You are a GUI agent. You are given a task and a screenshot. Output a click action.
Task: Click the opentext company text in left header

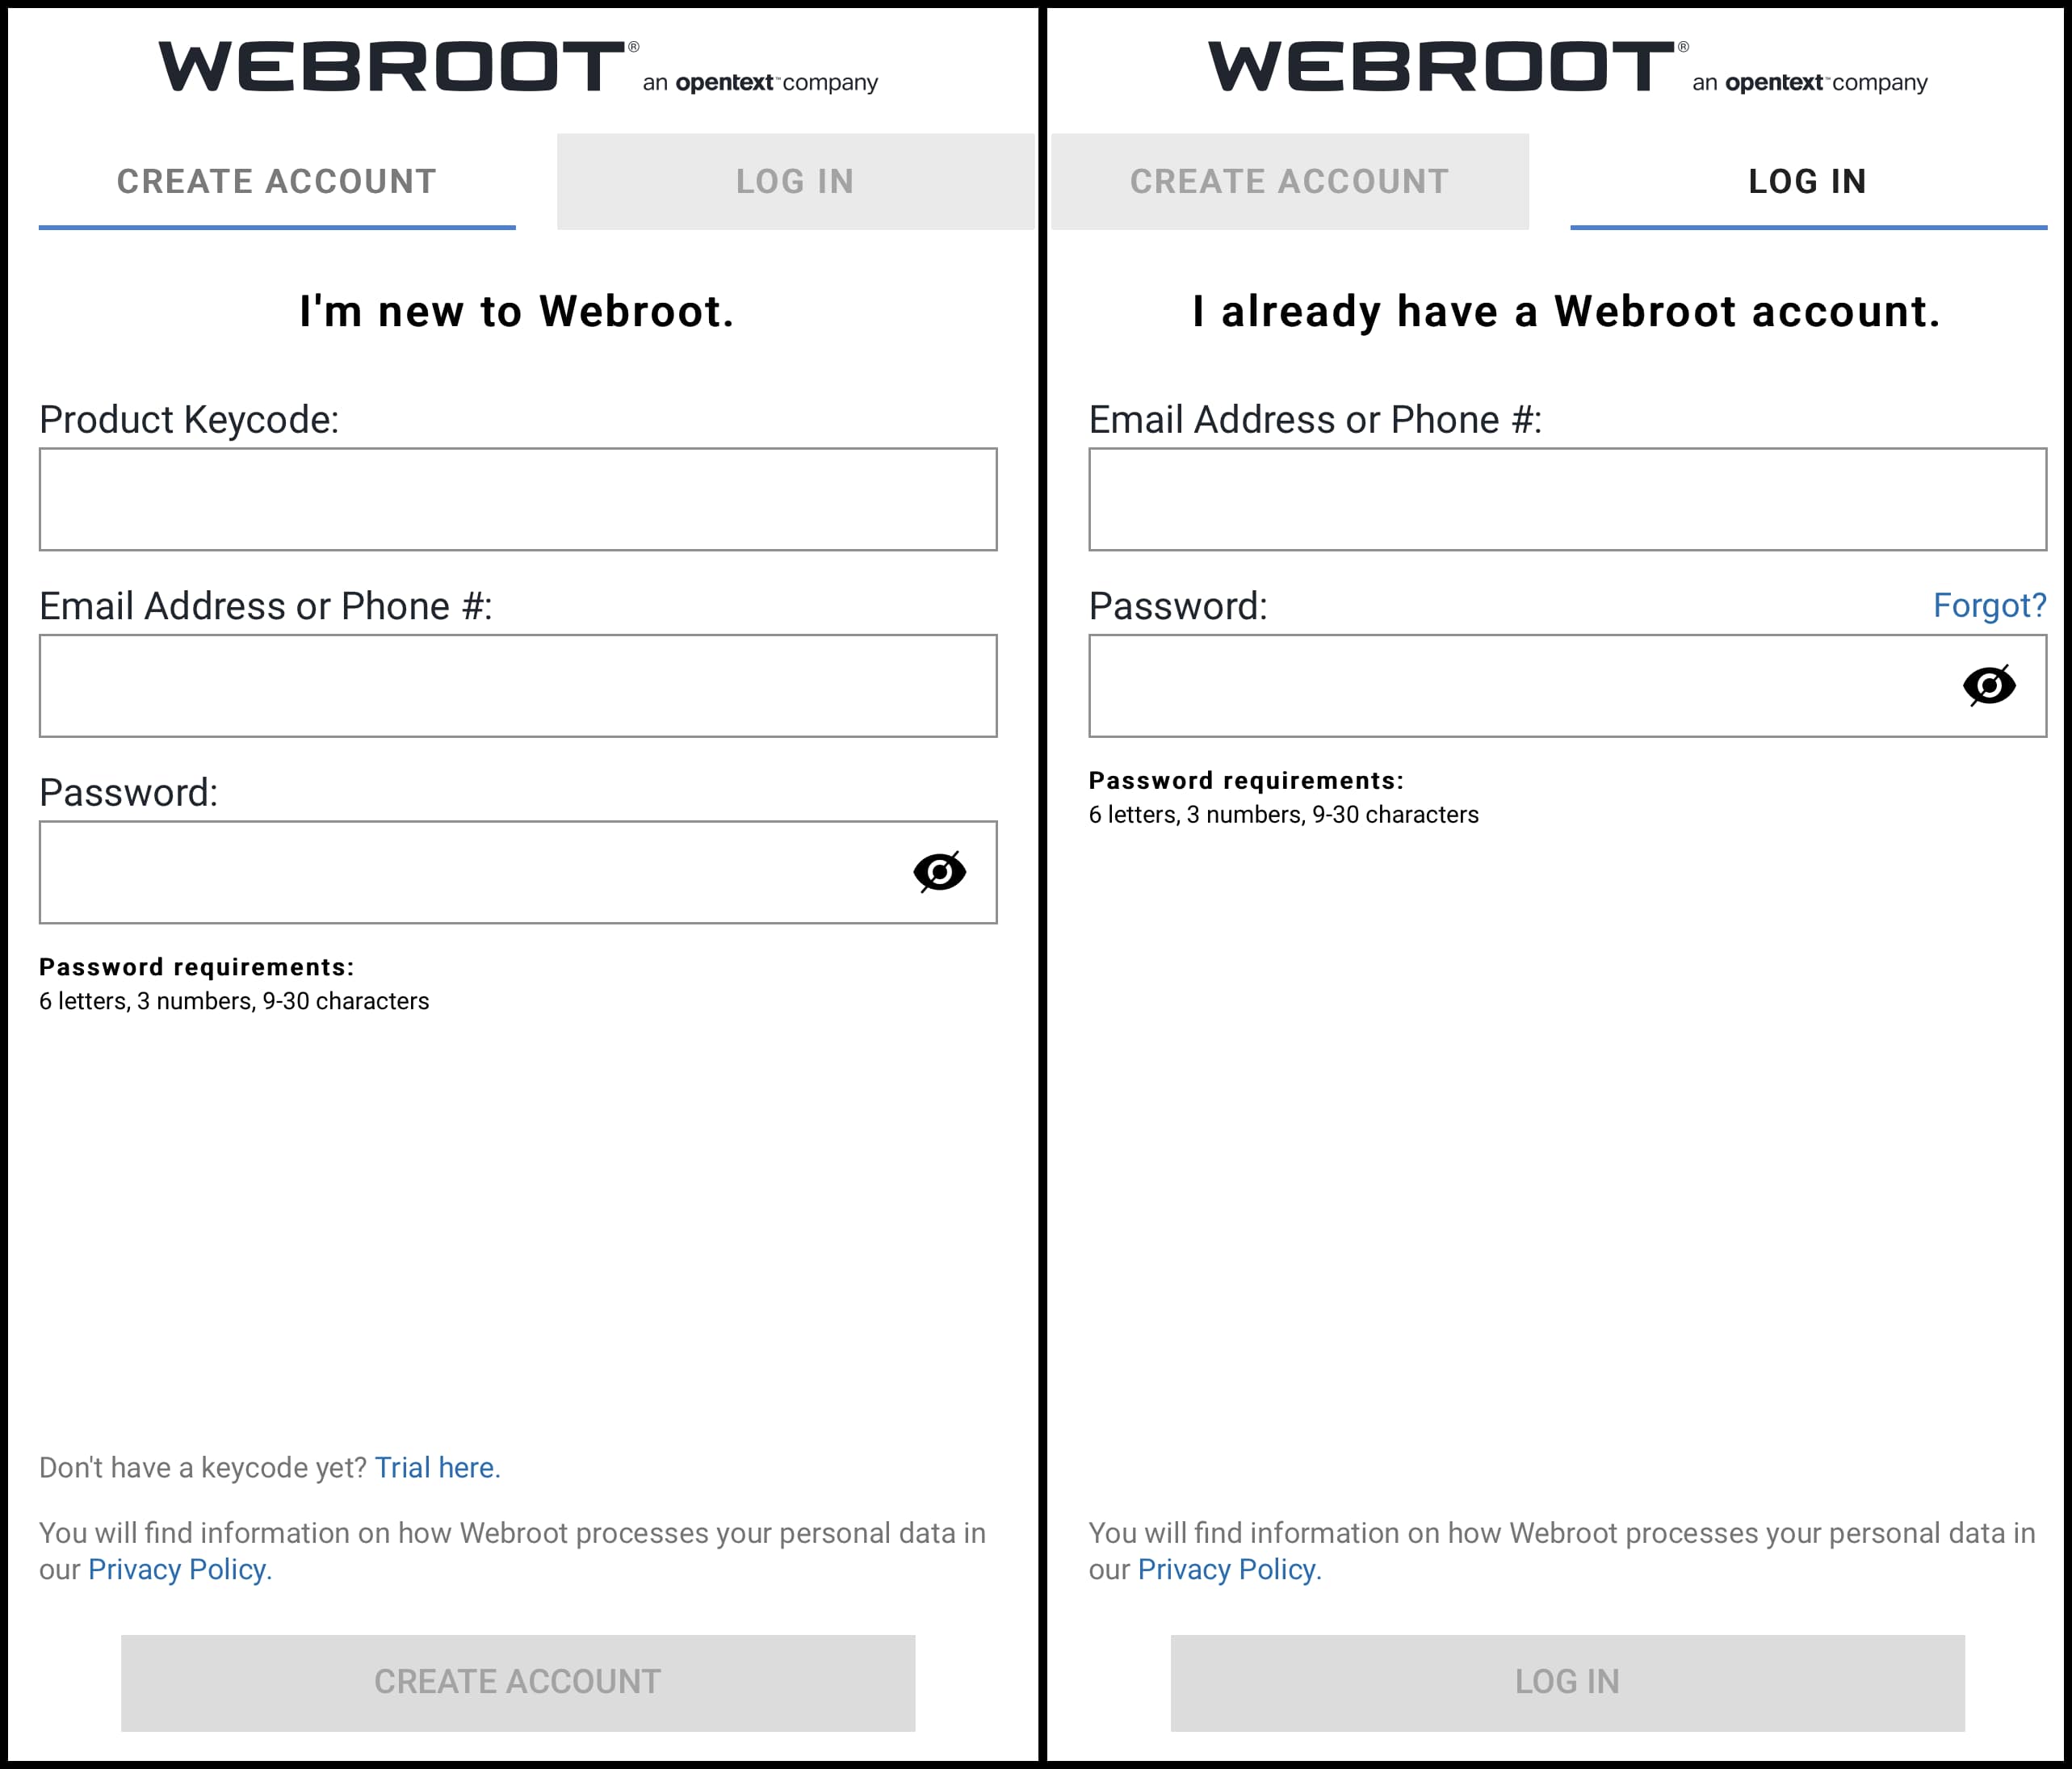pos(760,82)
